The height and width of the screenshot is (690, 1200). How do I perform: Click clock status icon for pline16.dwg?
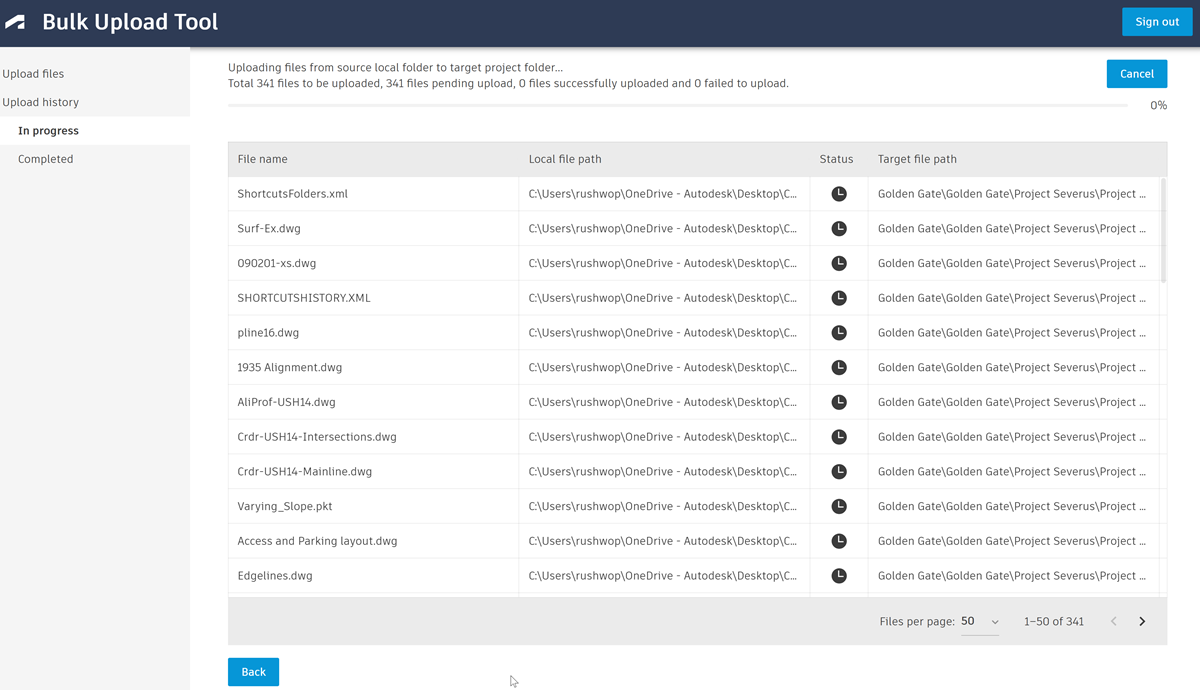[839, 333]
